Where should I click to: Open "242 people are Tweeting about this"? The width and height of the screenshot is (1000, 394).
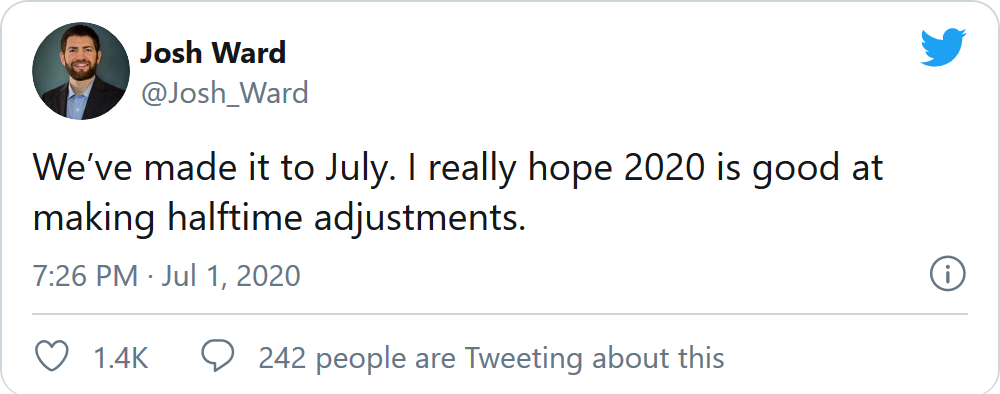491,358
